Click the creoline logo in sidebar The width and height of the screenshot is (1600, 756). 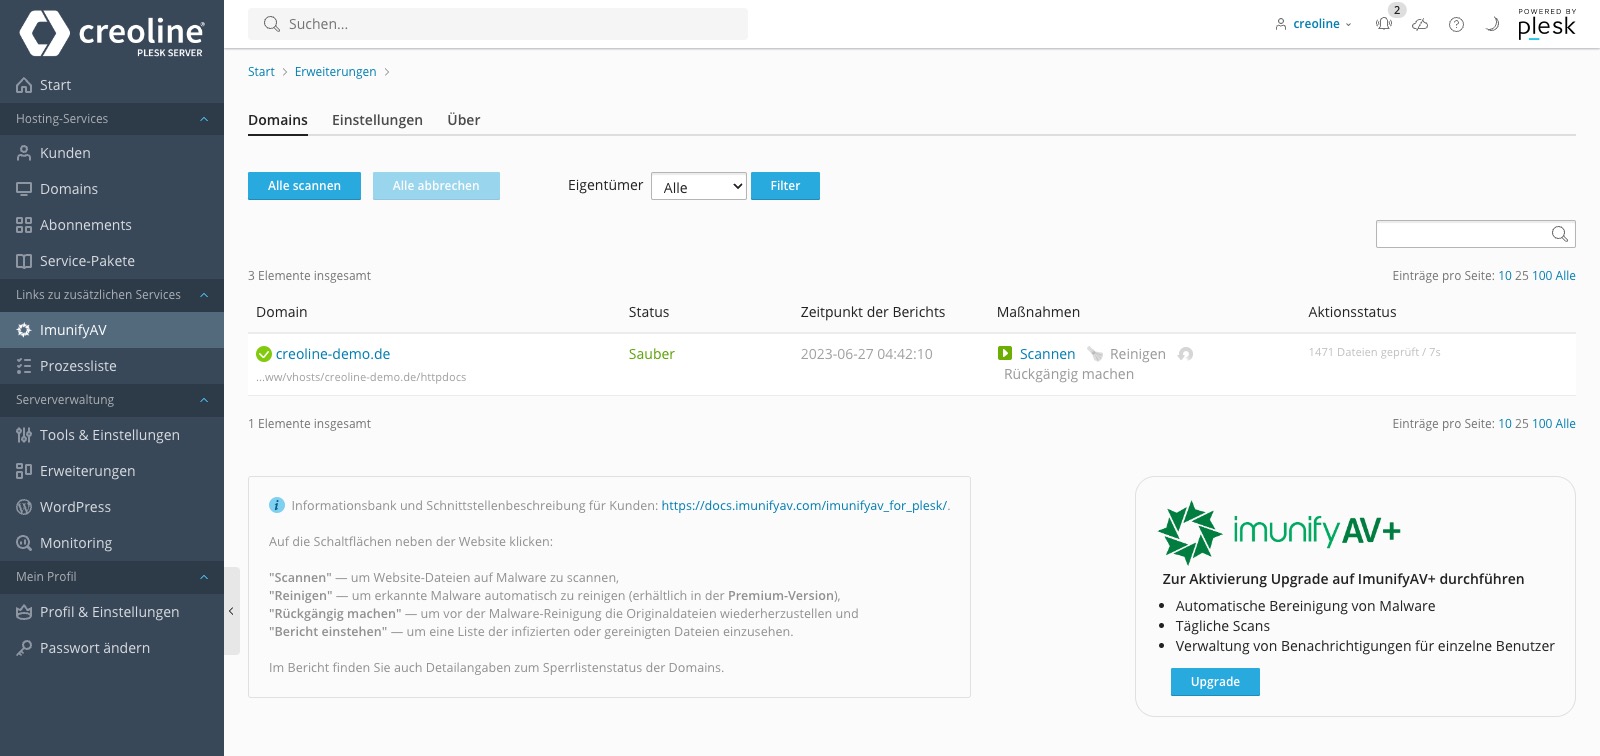tap(112, 34)
